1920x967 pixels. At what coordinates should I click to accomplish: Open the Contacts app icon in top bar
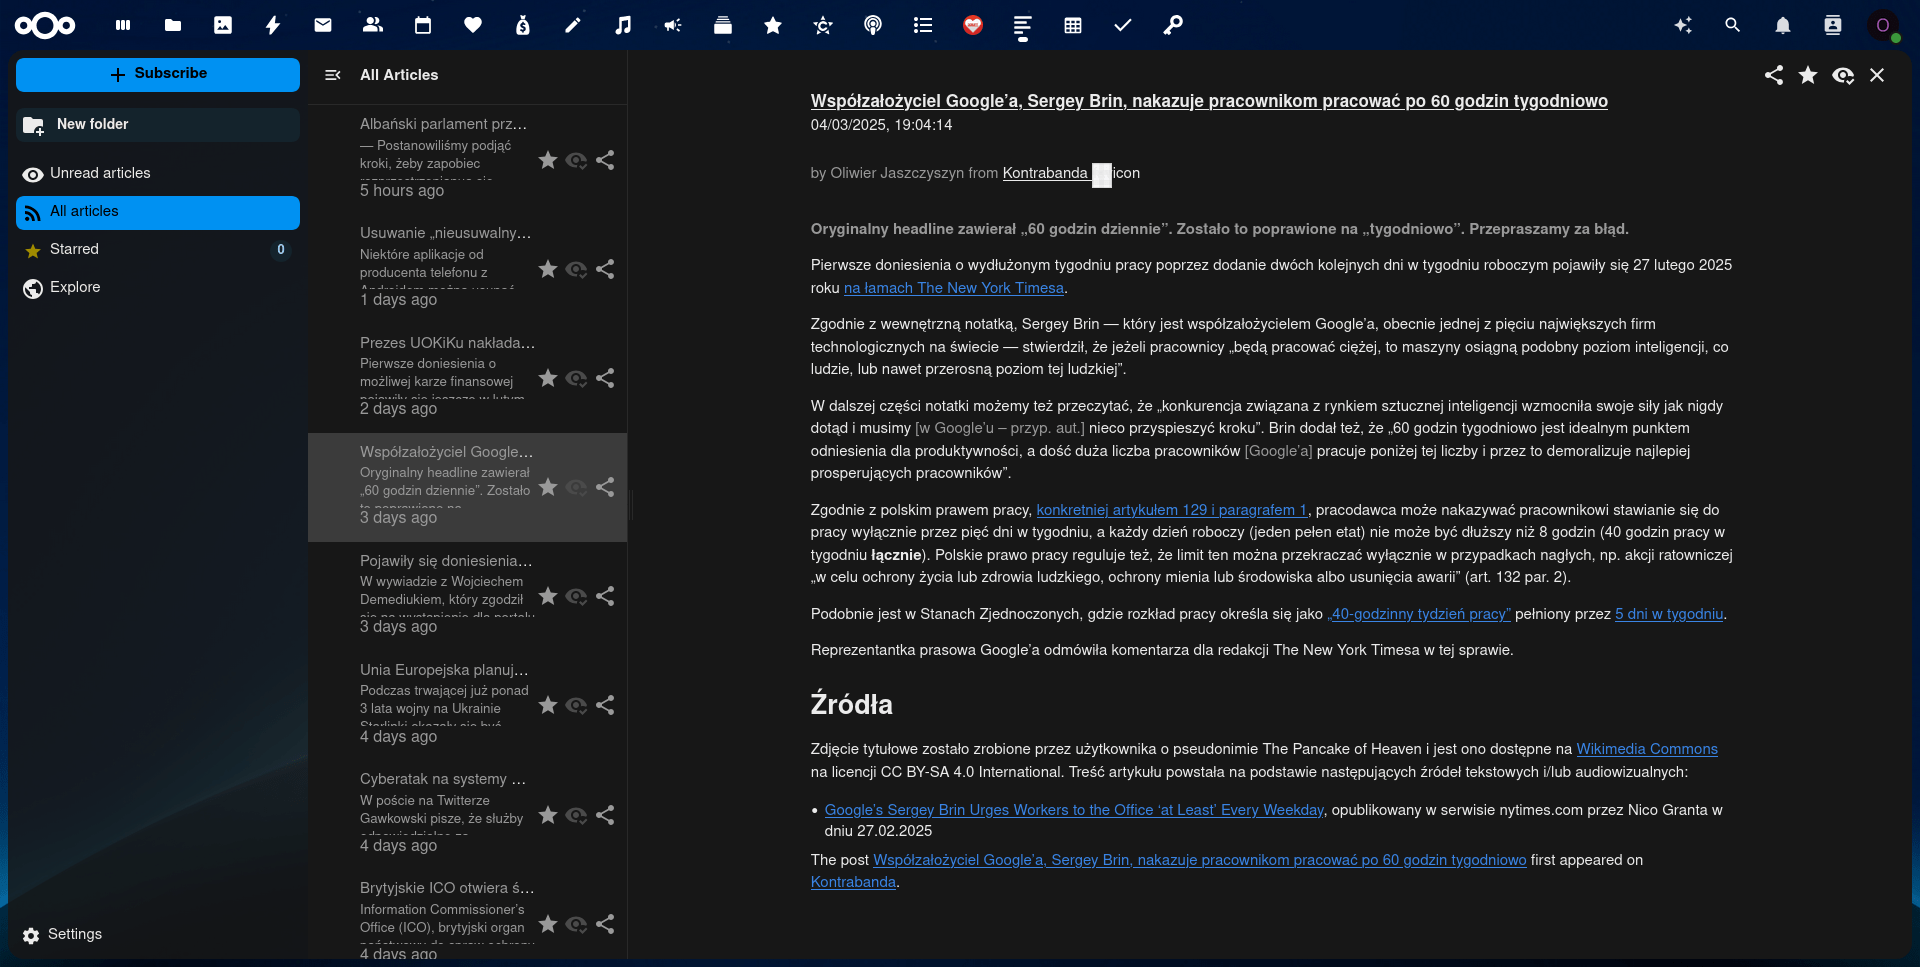[x=373, y=25]
